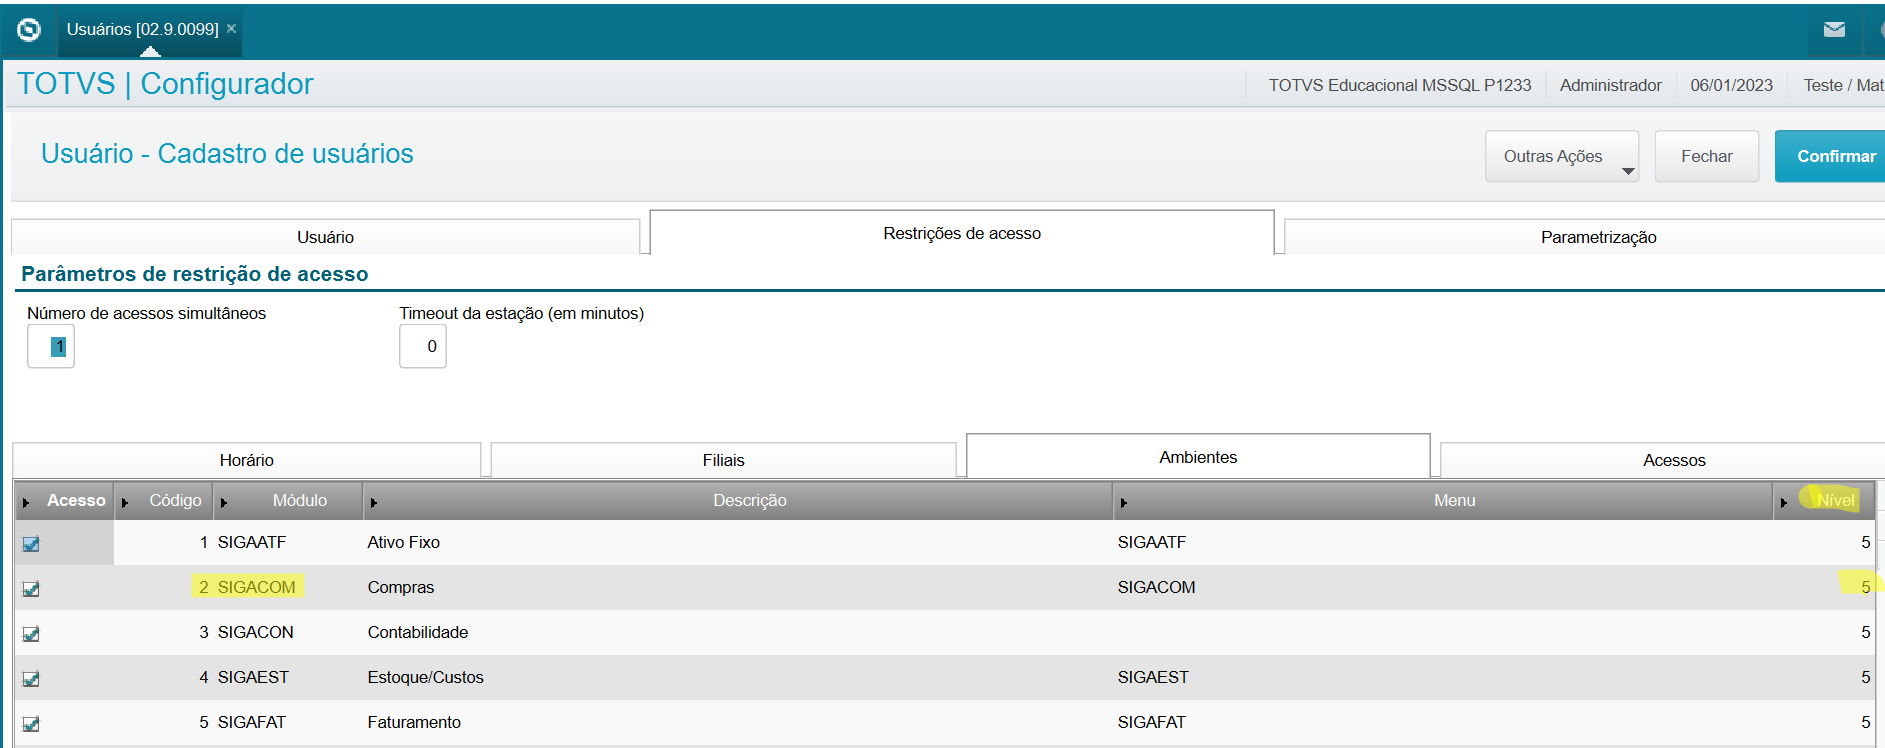This screenshot has height=748, width=1885.
Task: Click the TOTVS logo icon at top left
Action: 29,30
